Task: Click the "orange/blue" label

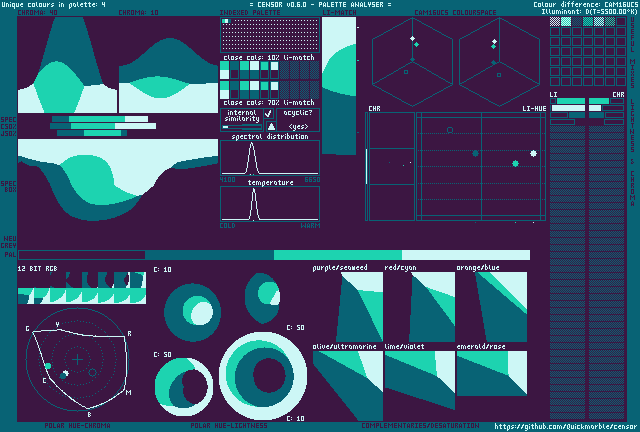Action: tap(478, 268)
